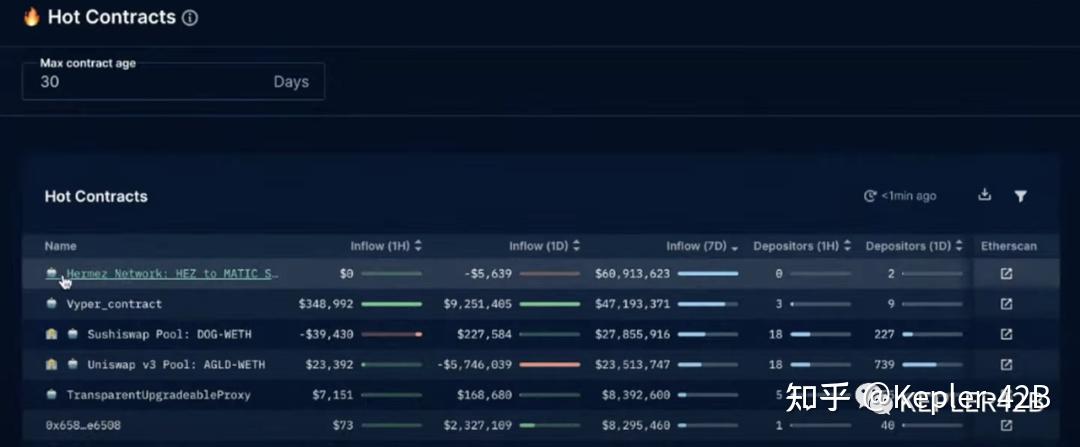Download the Hot Contracts table data
Image resolution: width=1080 pixels, height=447 pixels.
pos(985,195)
